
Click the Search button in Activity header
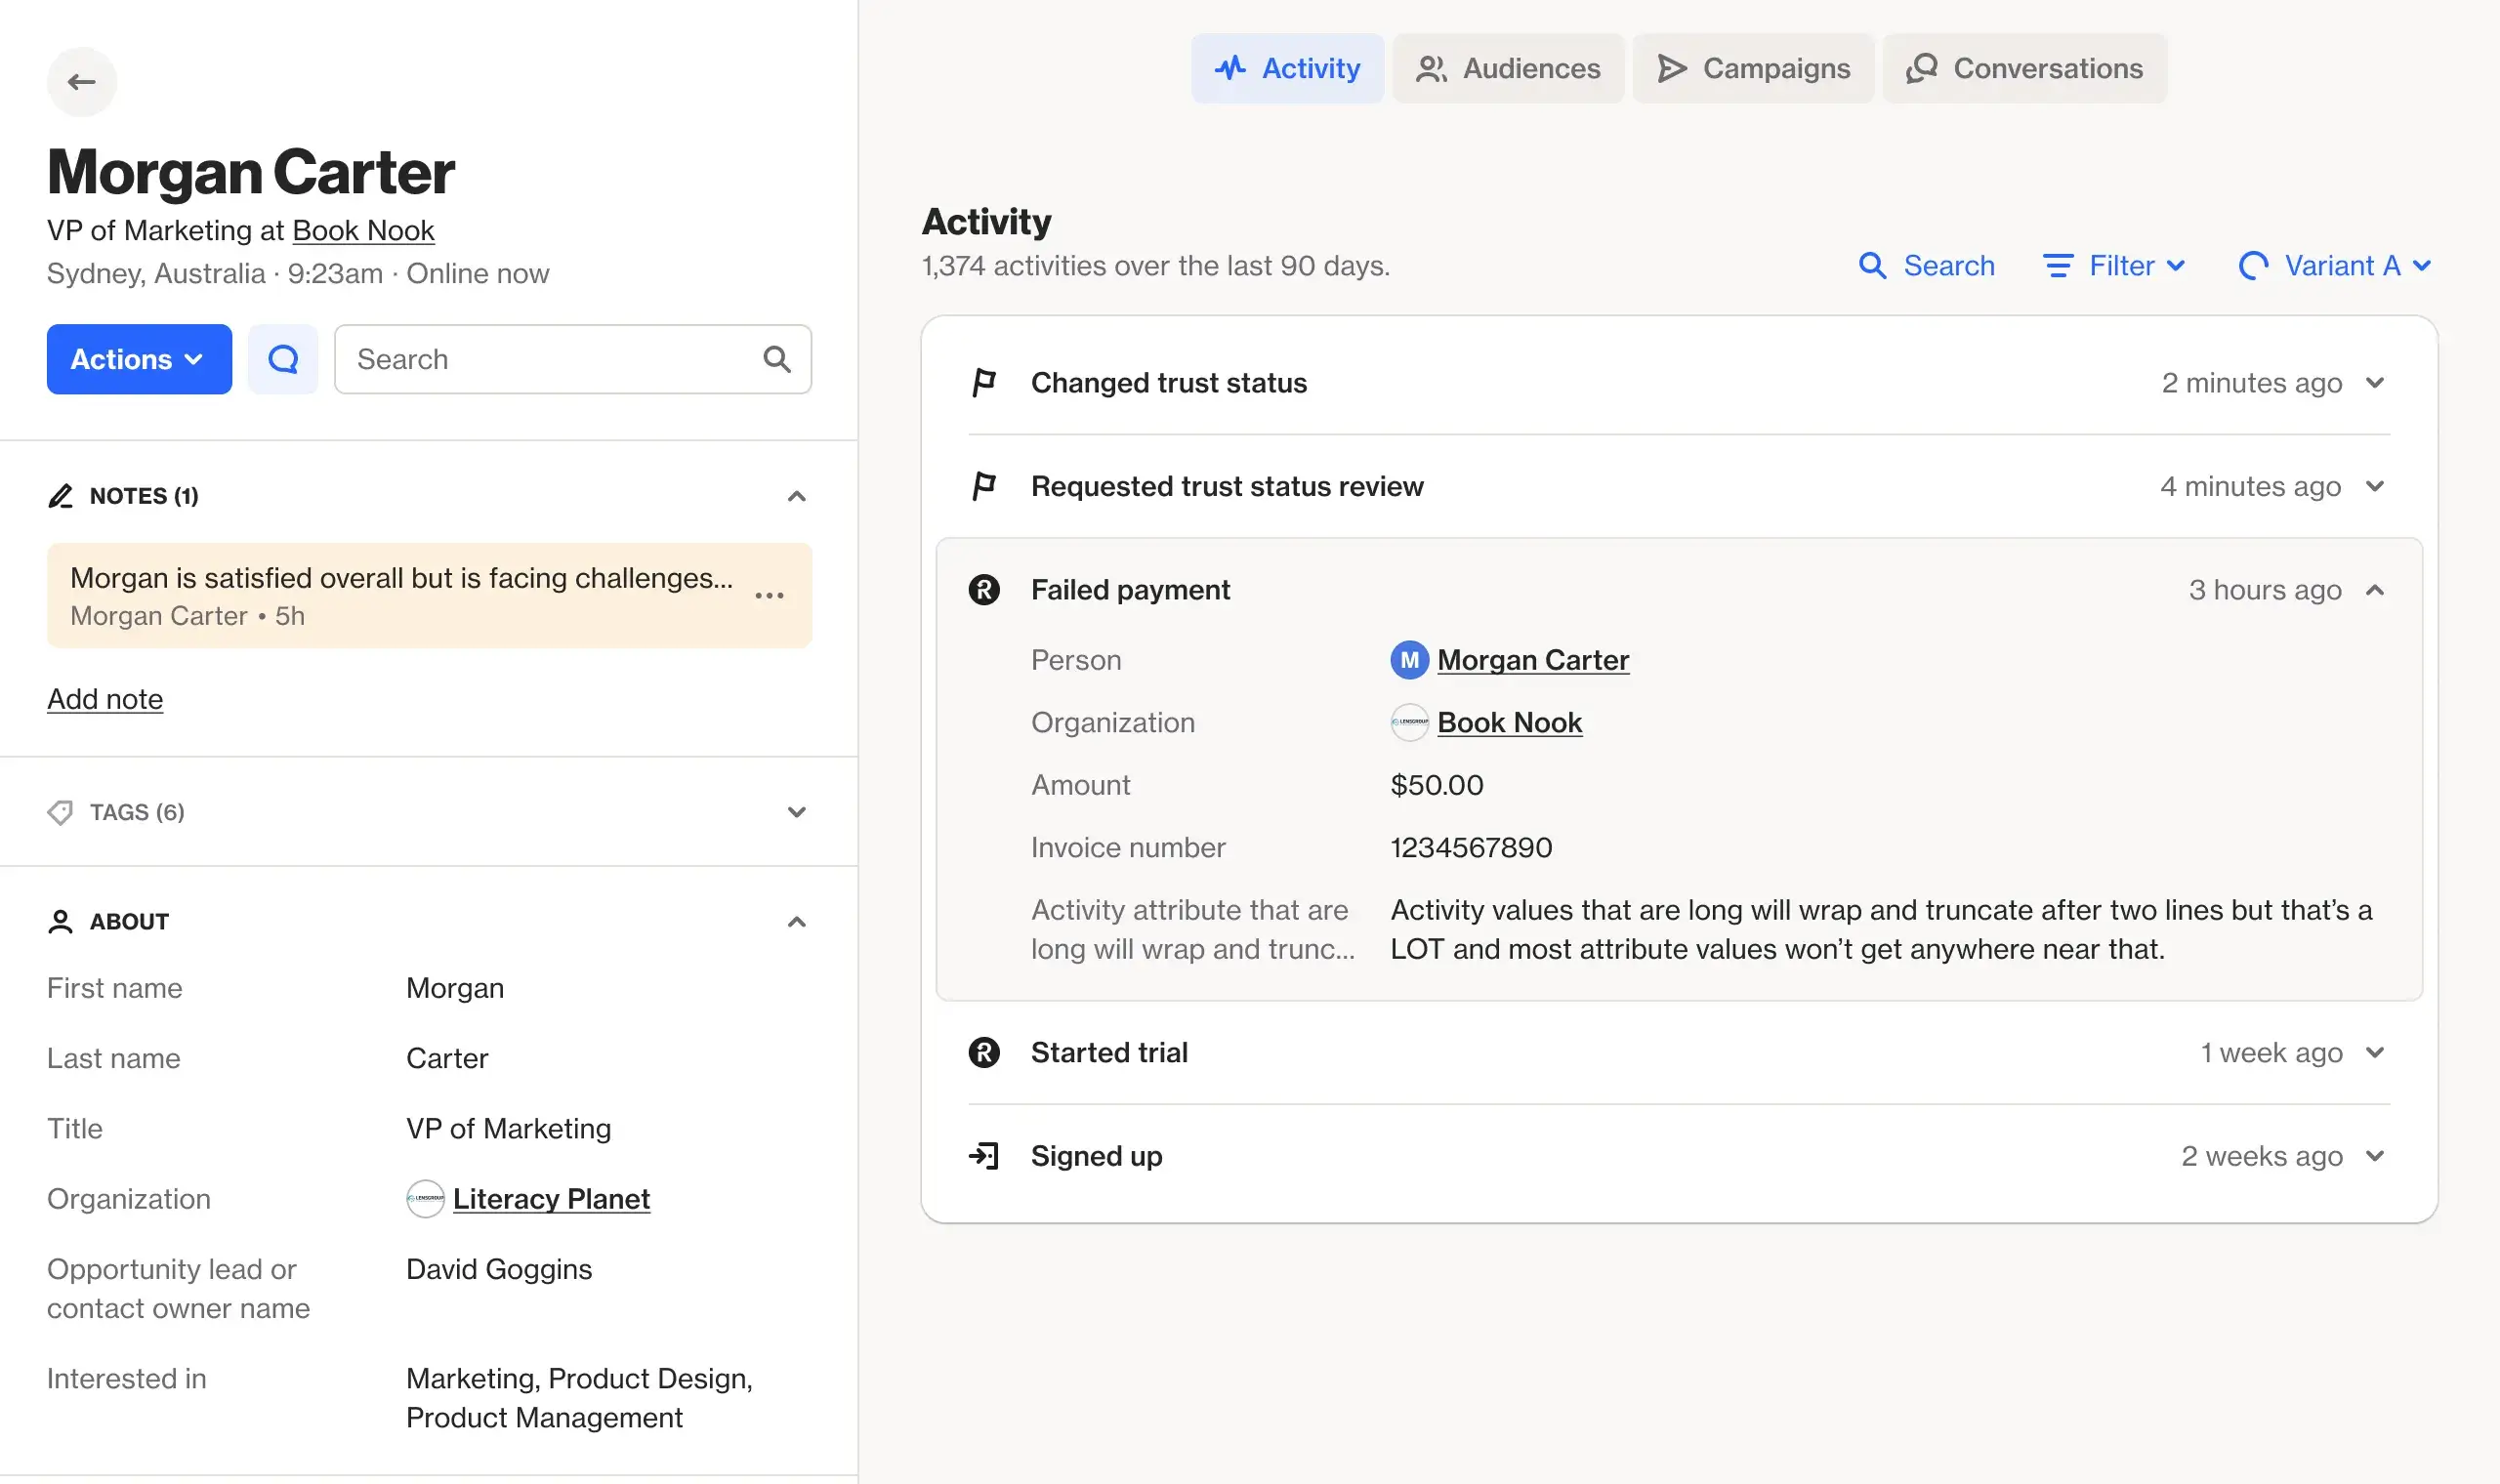pos(1926,266)
